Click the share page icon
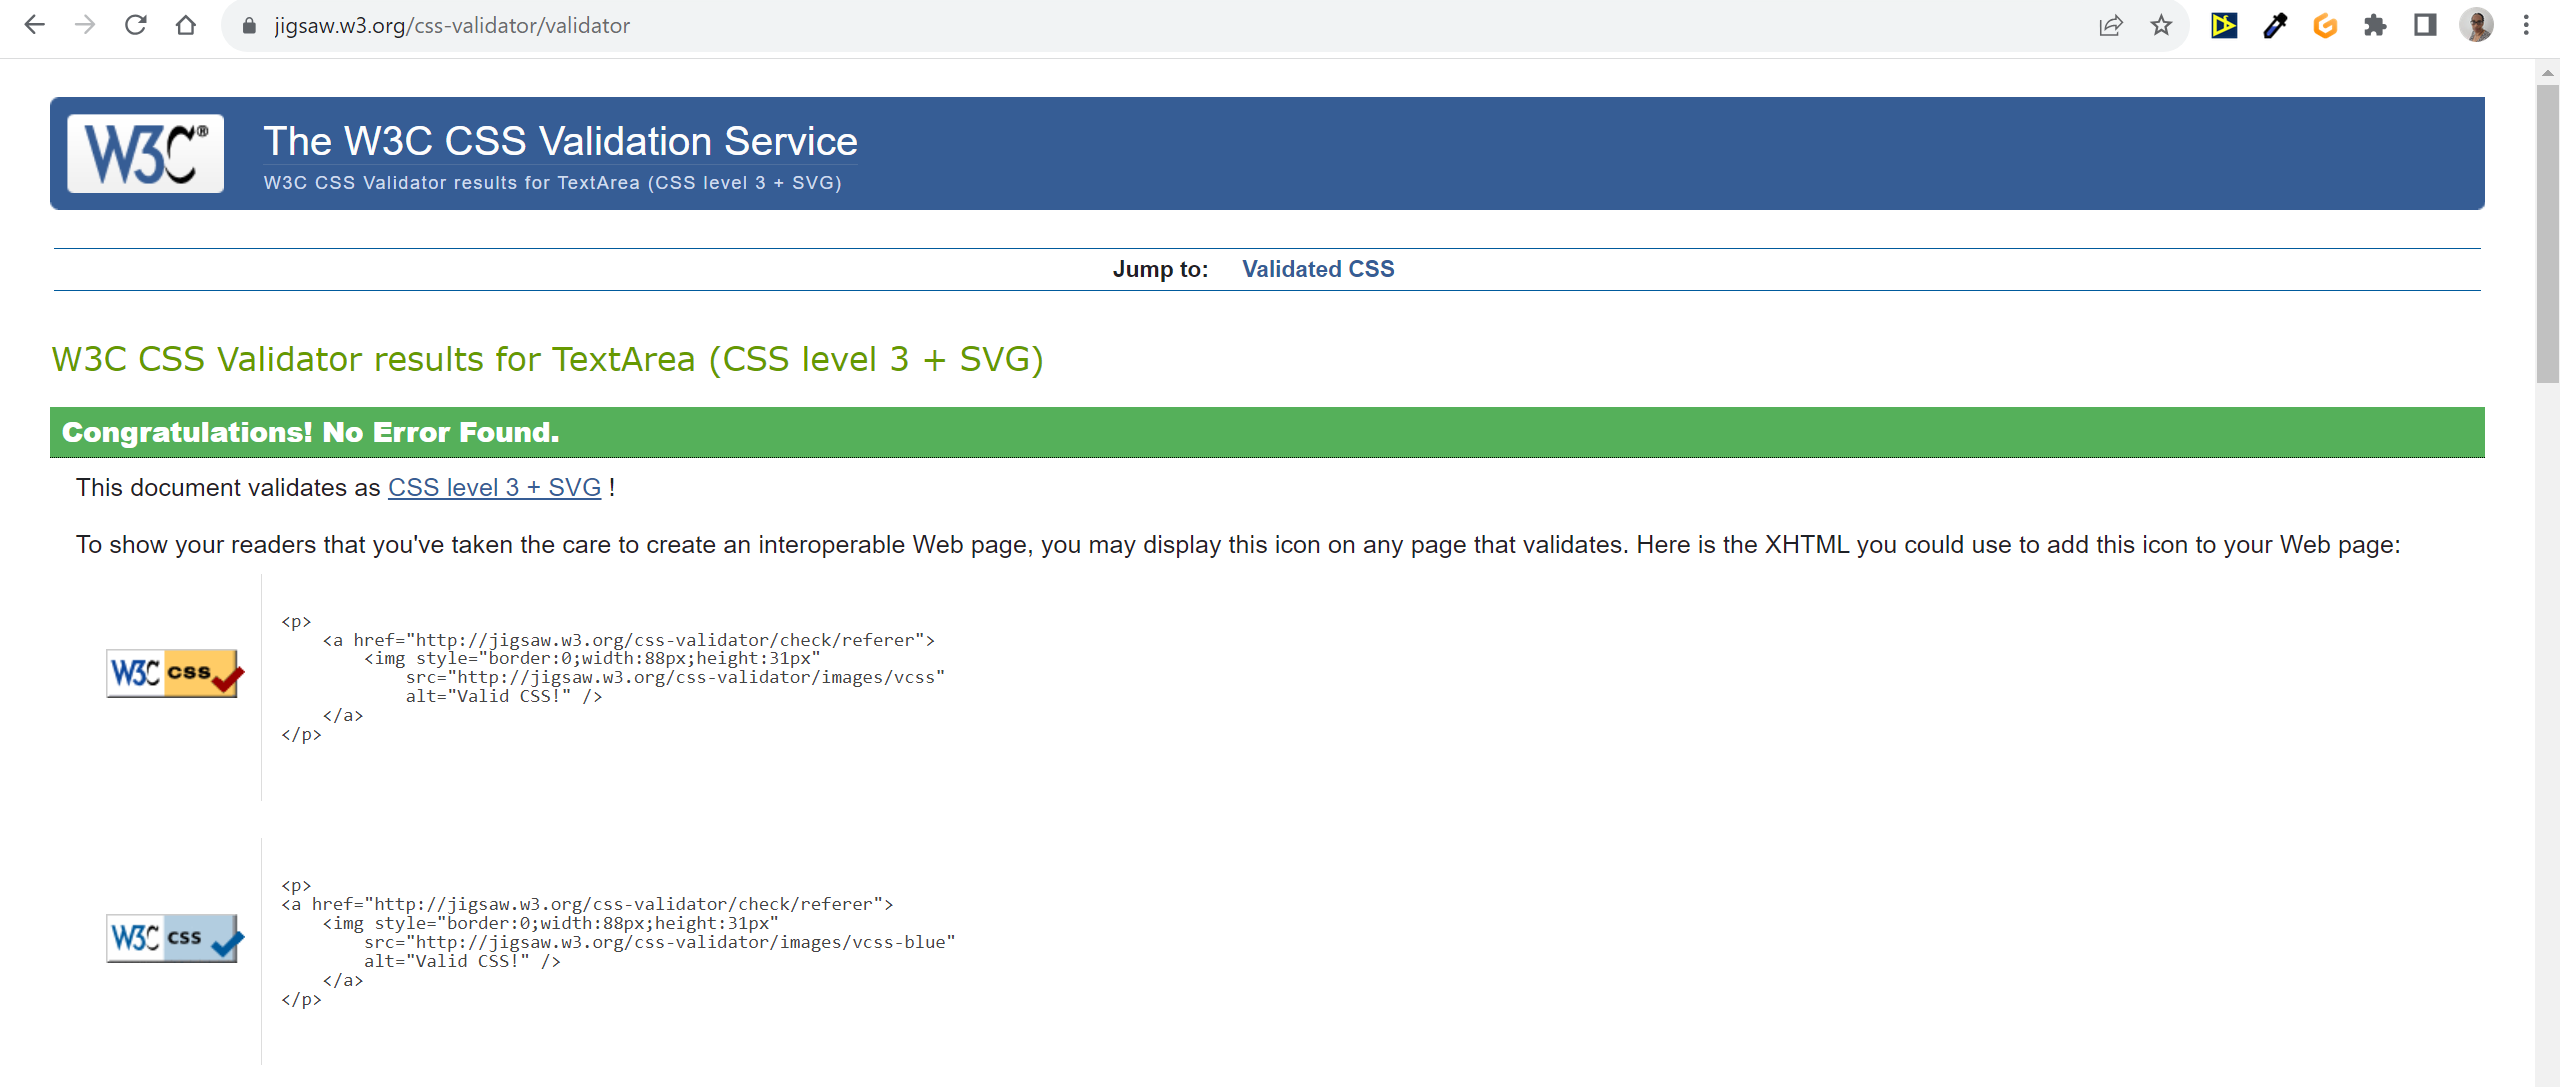 coord(2110,25)
